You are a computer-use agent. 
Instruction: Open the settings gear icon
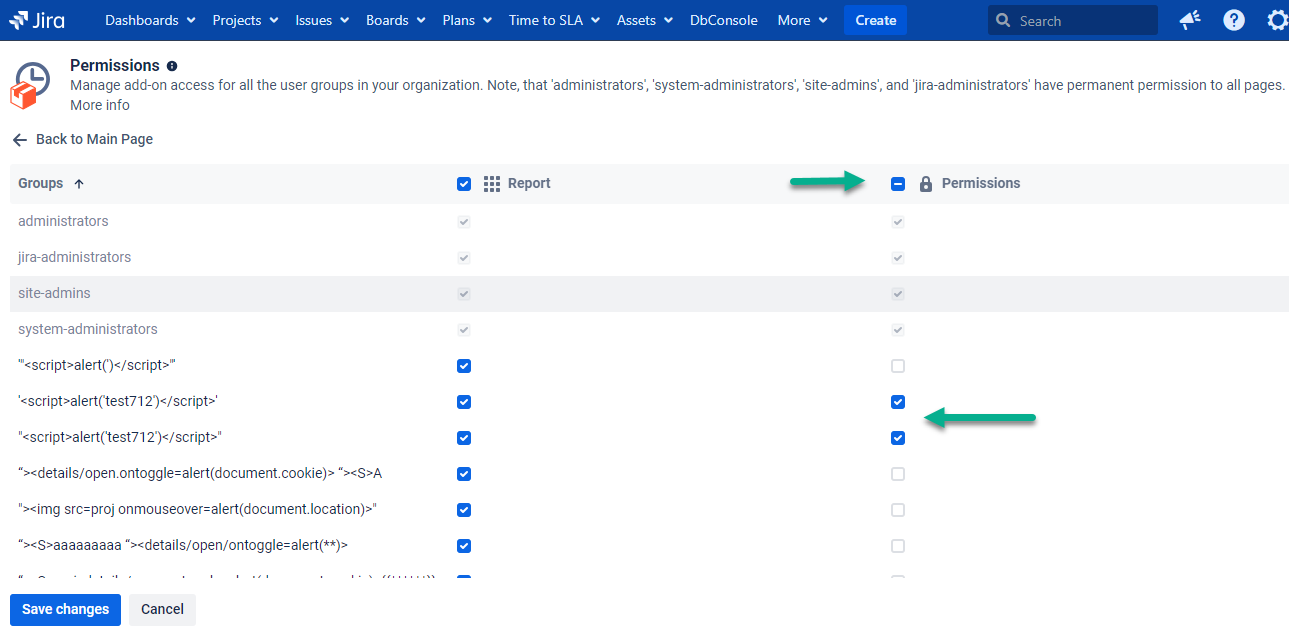[x=1276, y=20]
